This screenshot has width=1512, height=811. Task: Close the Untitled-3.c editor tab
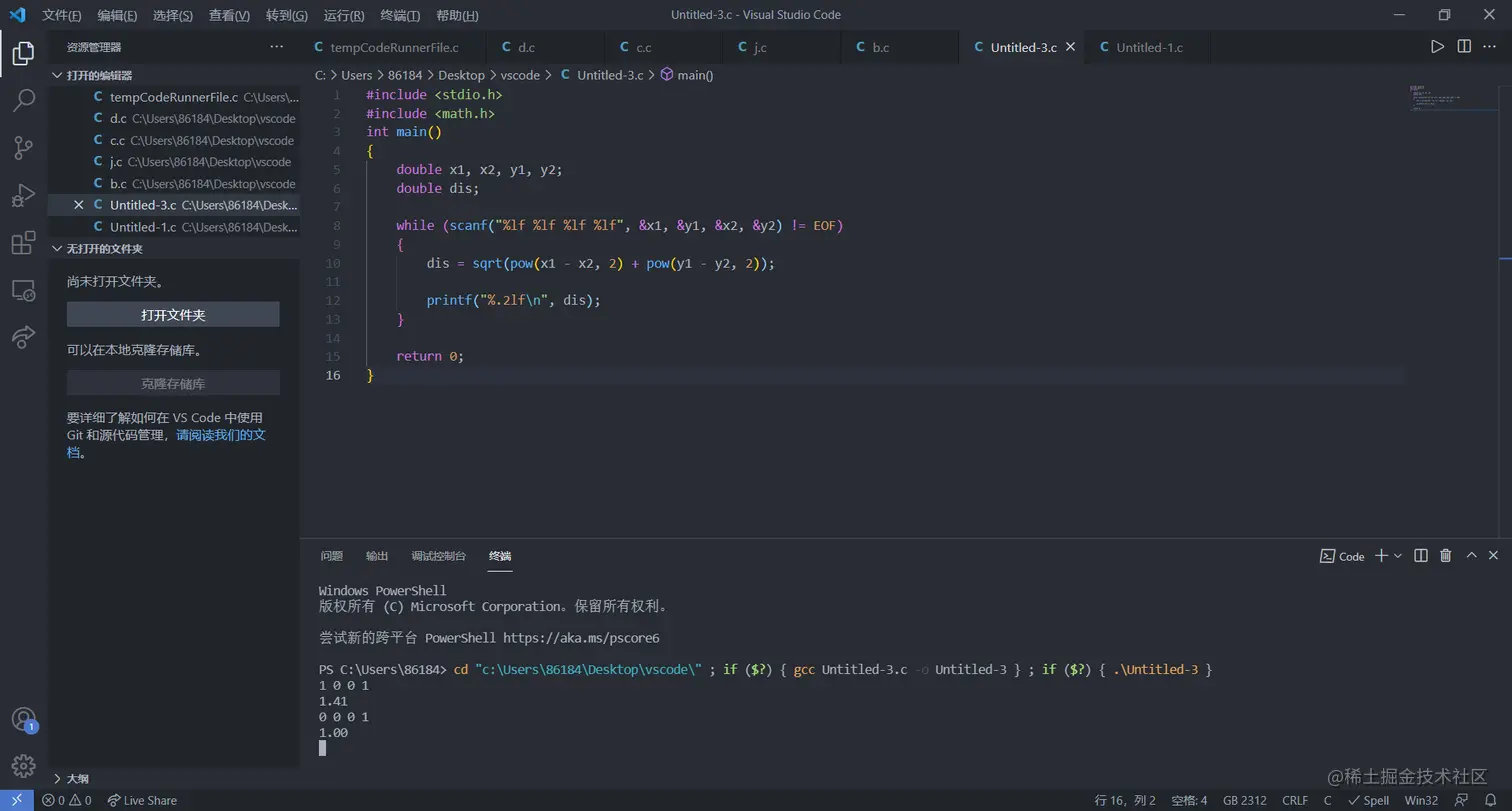click(1071, 47)
